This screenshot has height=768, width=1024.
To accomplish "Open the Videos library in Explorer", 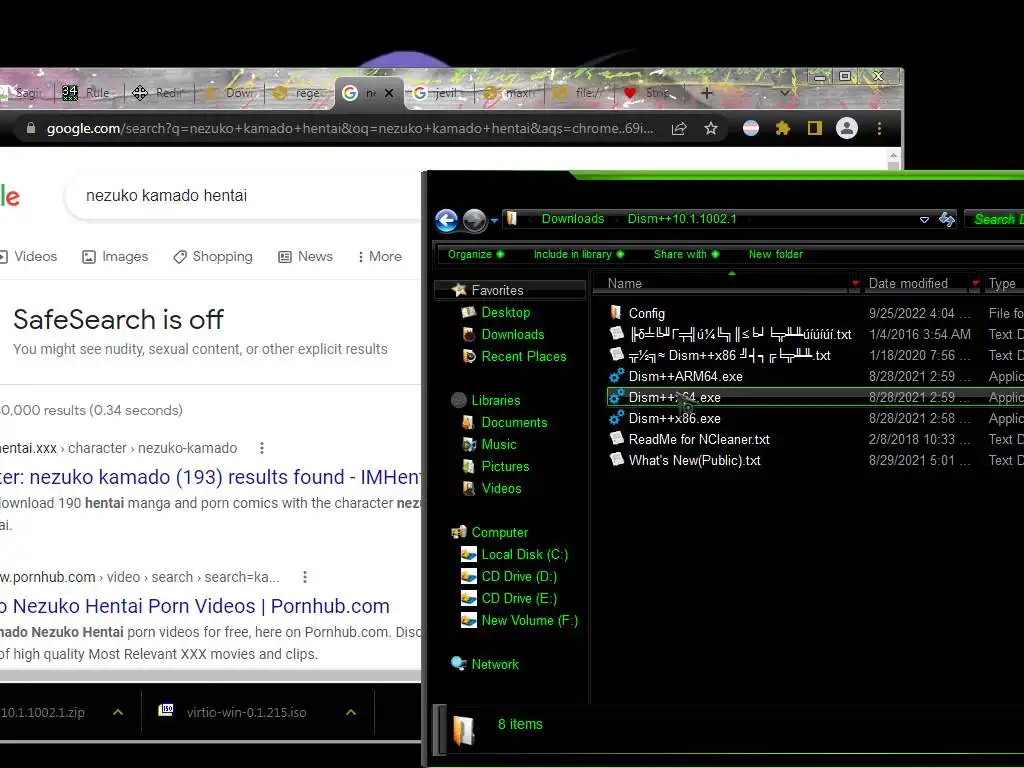I will [501, 488].
